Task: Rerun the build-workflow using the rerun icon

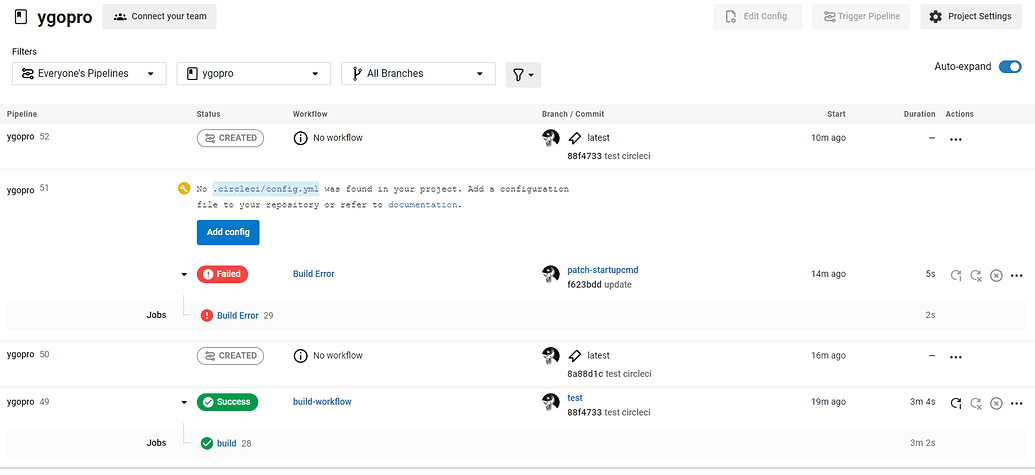Action: click(956, 403)
